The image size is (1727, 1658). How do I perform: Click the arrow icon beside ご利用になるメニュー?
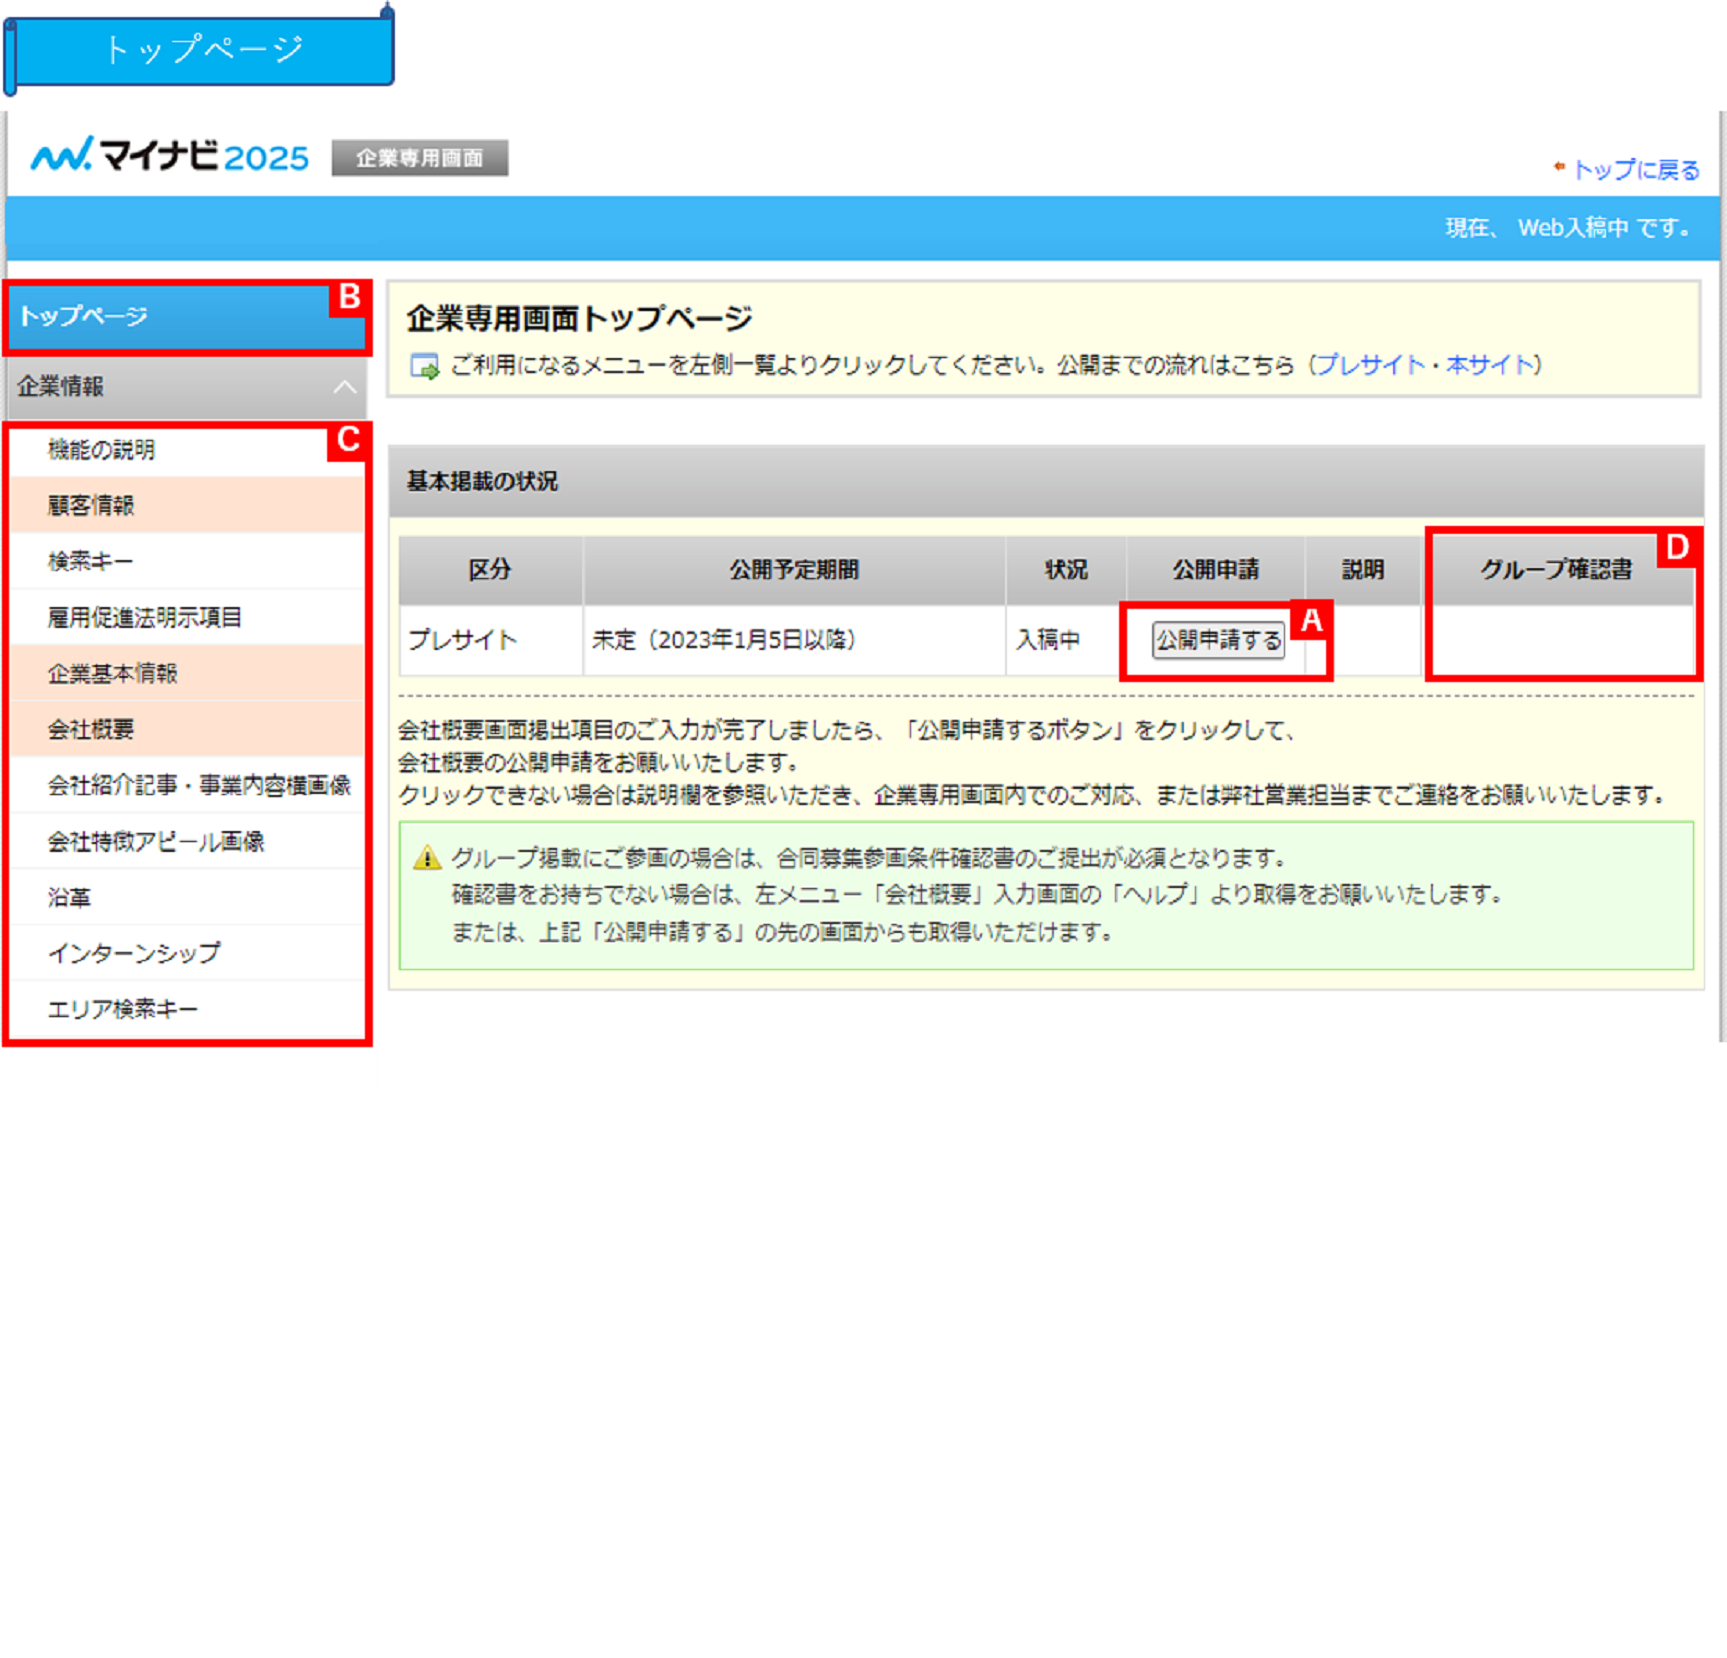pyautogui.click(x=425, y=367)
